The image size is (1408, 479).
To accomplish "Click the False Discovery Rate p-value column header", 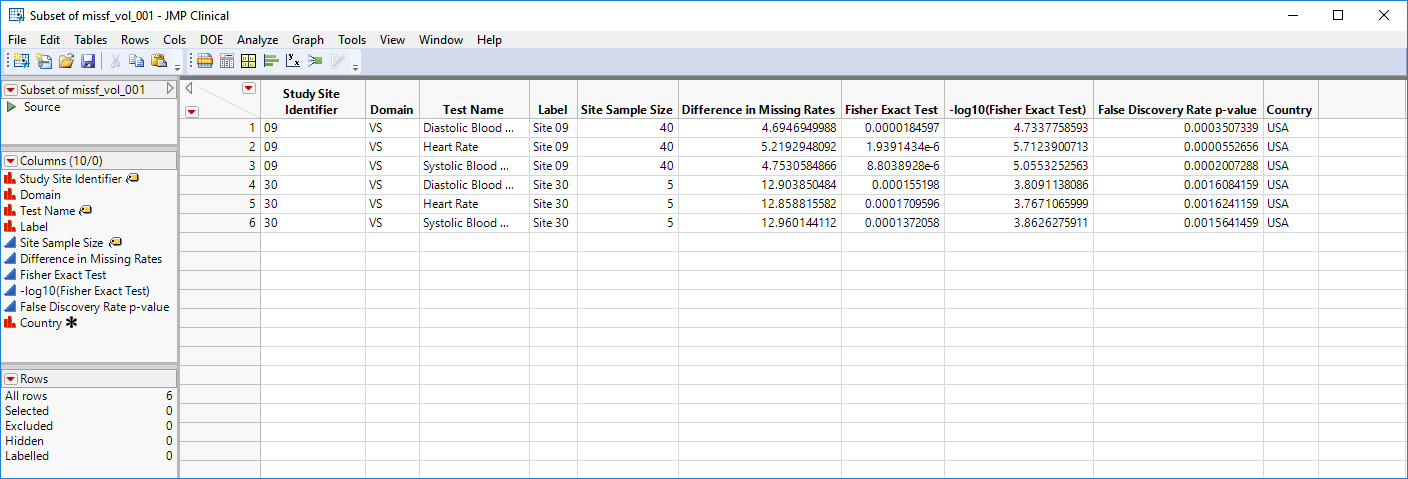I will (x=1177, y=110).
